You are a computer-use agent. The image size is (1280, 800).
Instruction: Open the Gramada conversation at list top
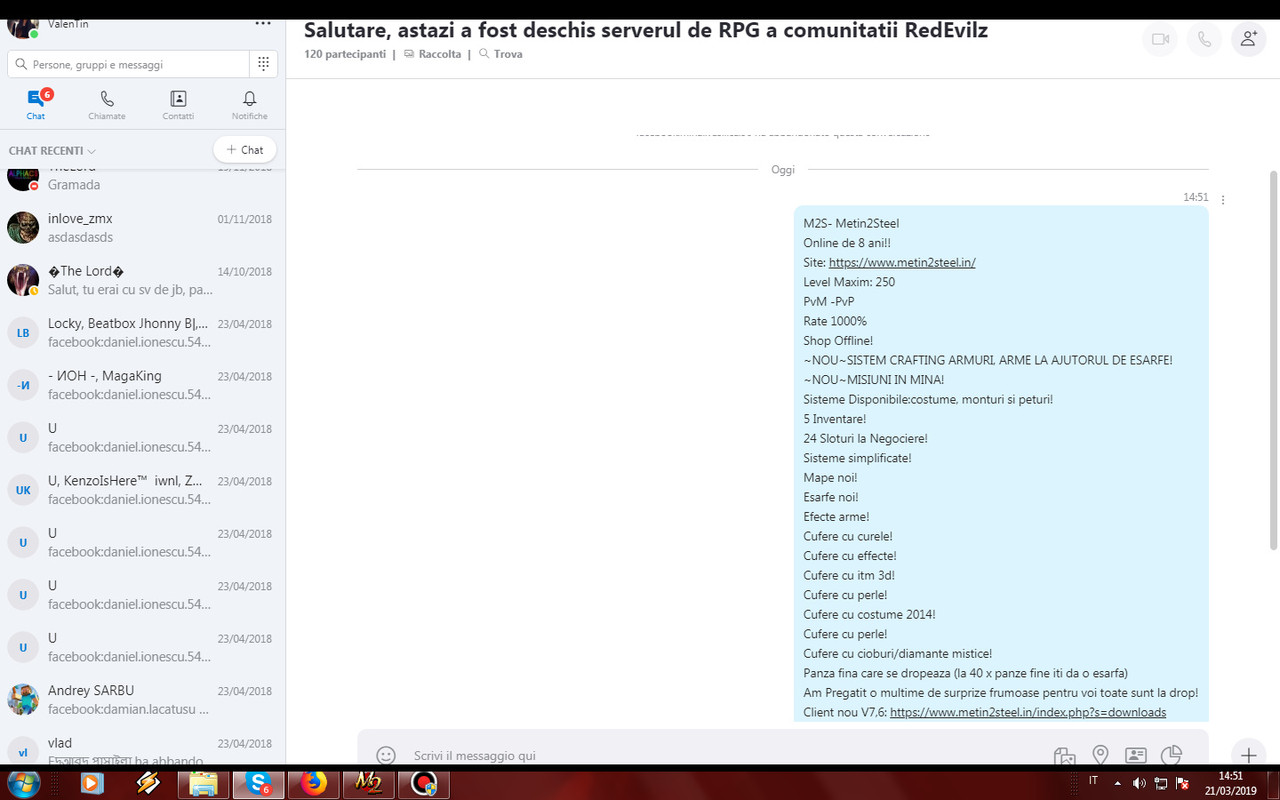coord(143,181)
